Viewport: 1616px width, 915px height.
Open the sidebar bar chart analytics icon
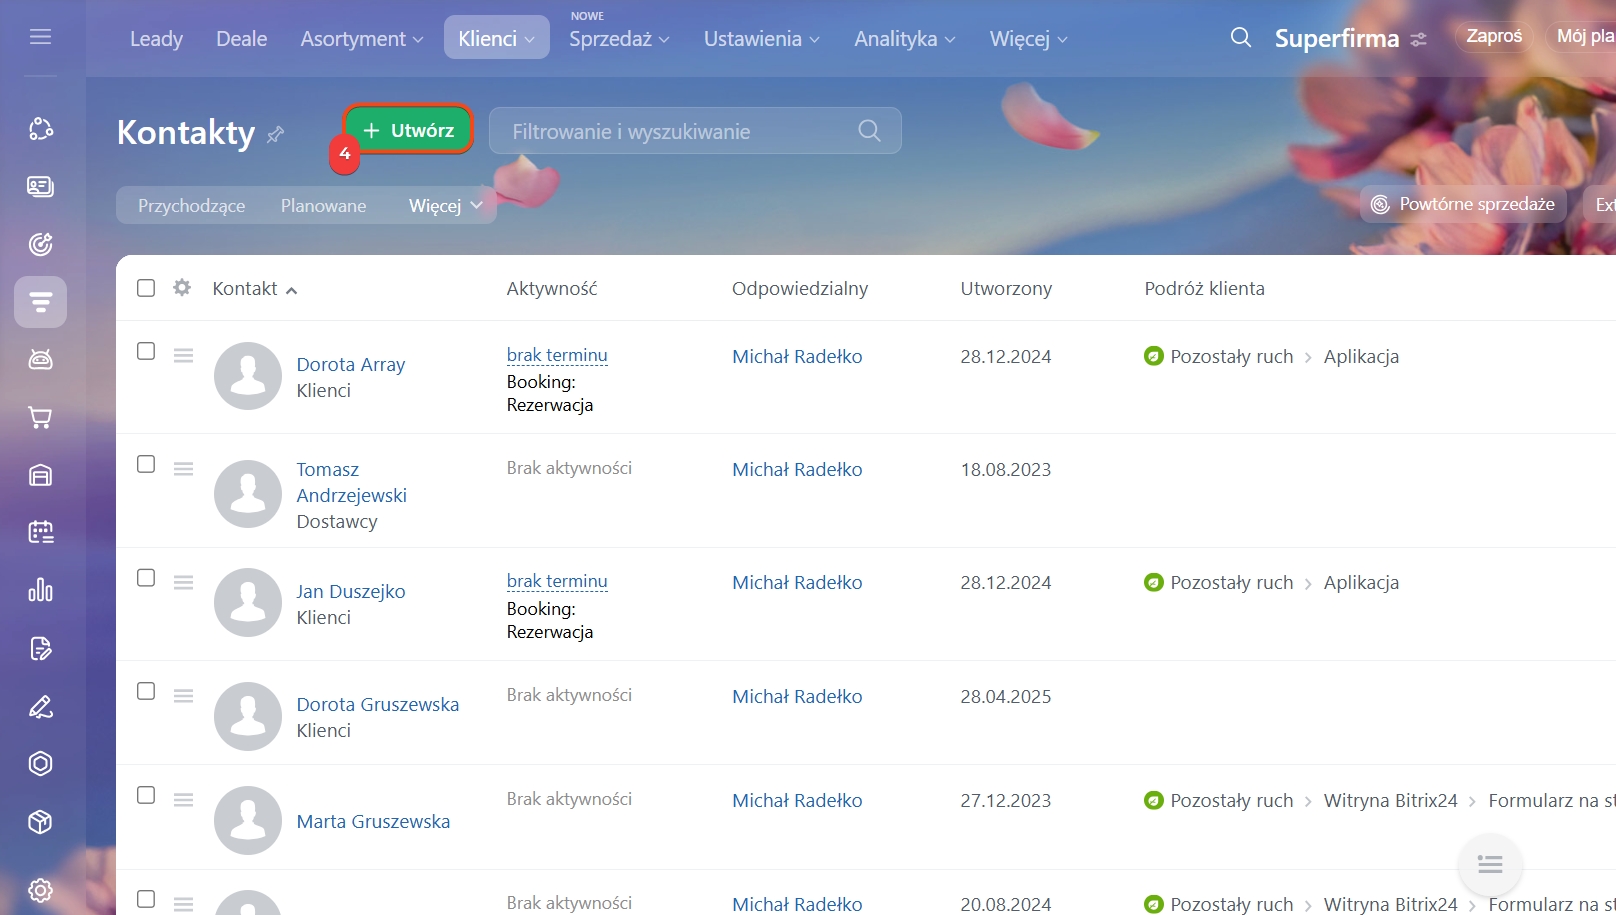pyautogui.click(x=40, y=590)
